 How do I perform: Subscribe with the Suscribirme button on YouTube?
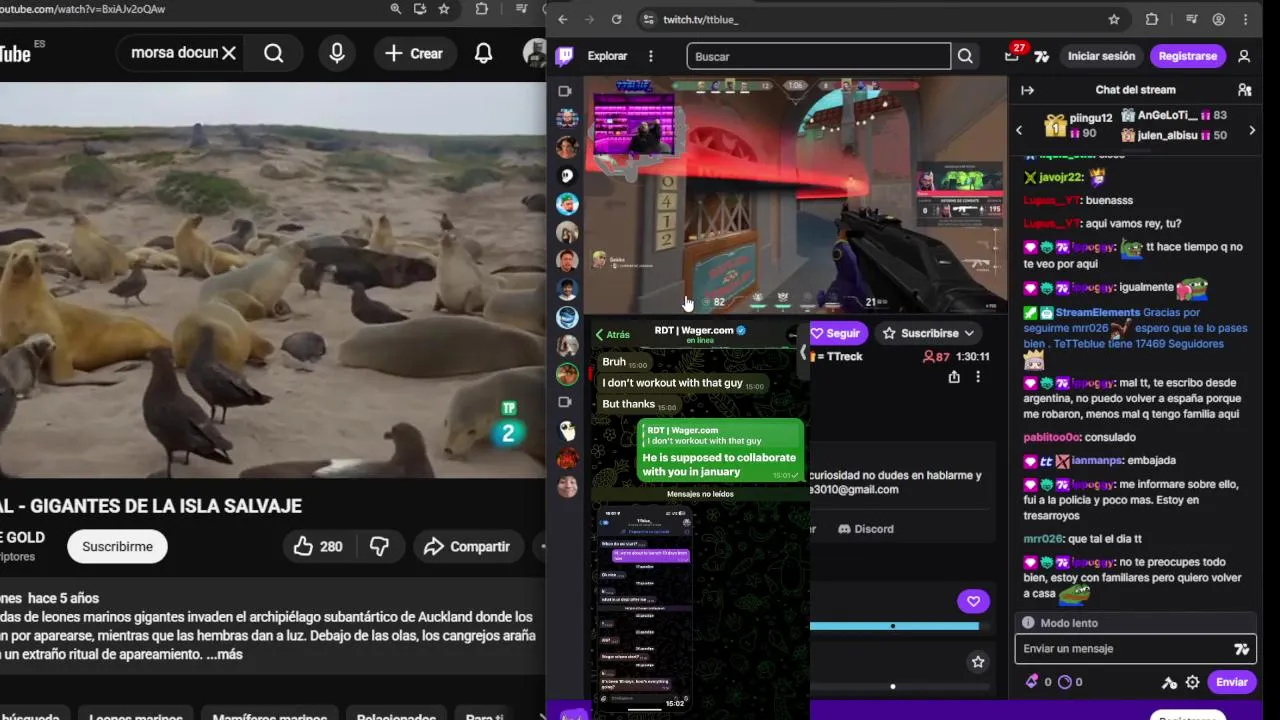click(117, 546)
